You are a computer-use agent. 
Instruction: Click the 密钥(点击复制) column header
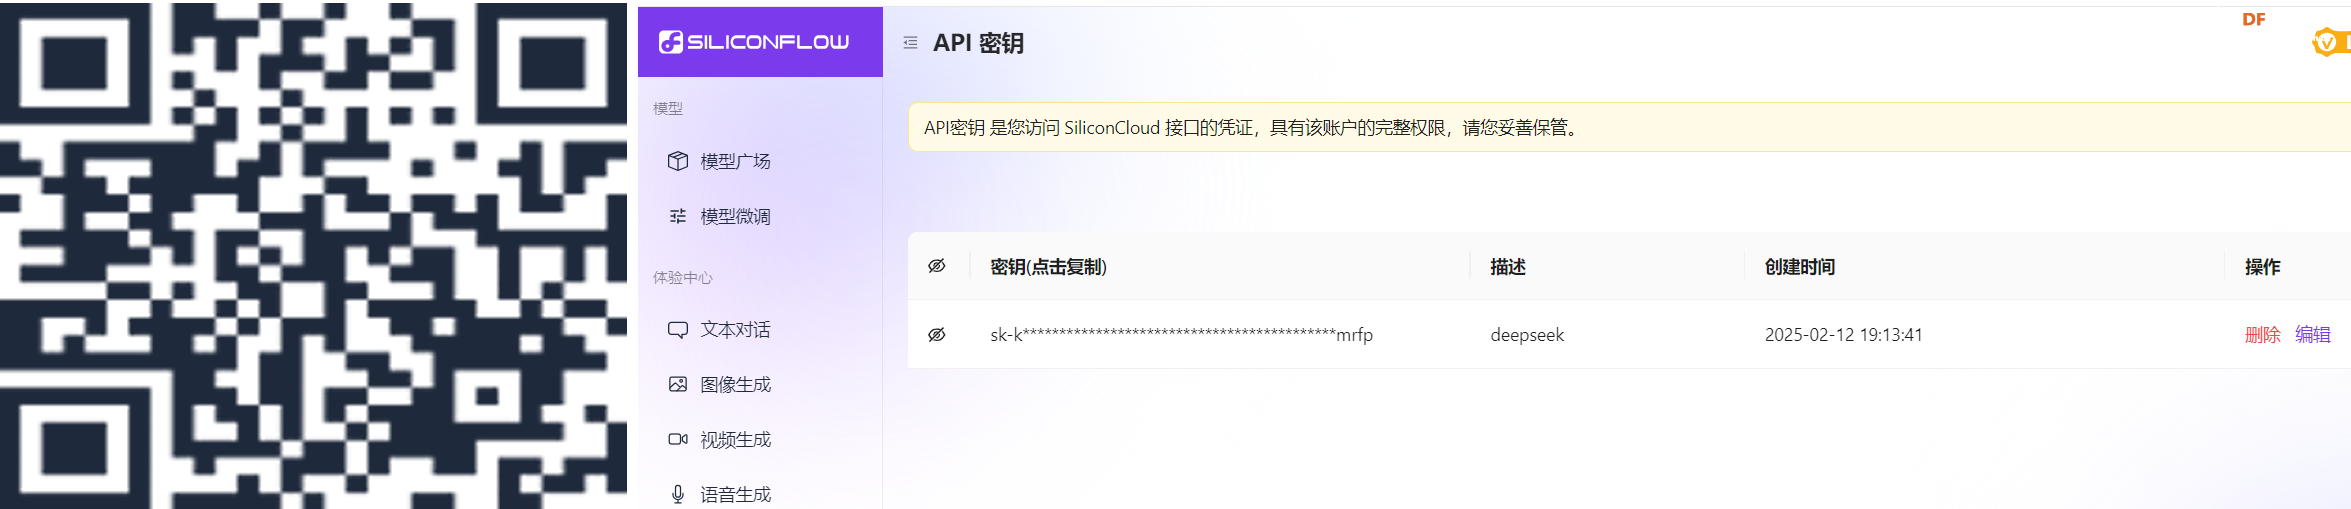coord(1048,266)
